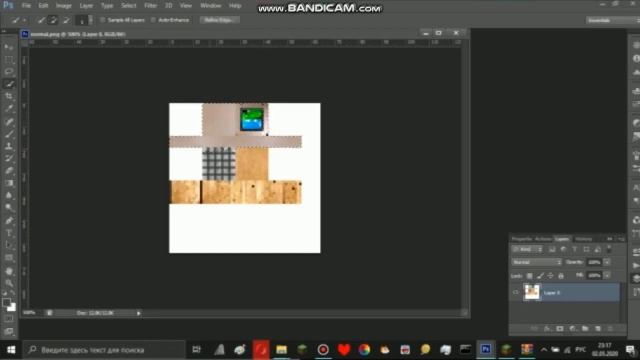Choose Add to Selection mode

click(53, 20)
